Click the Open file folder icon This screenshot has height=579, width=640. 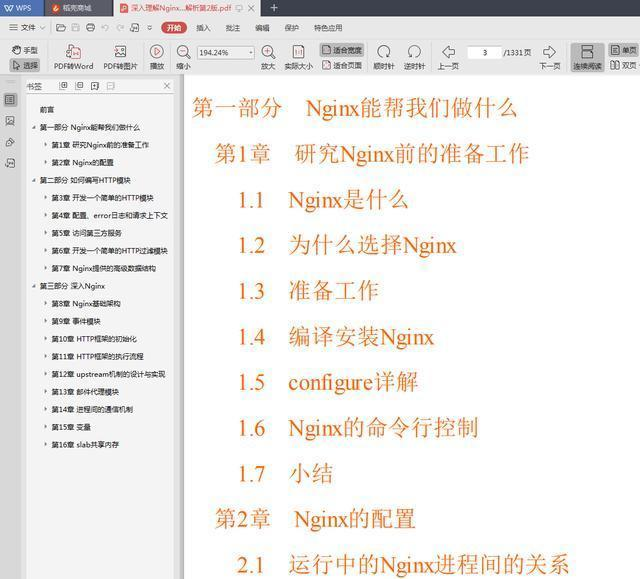[61, 28]
